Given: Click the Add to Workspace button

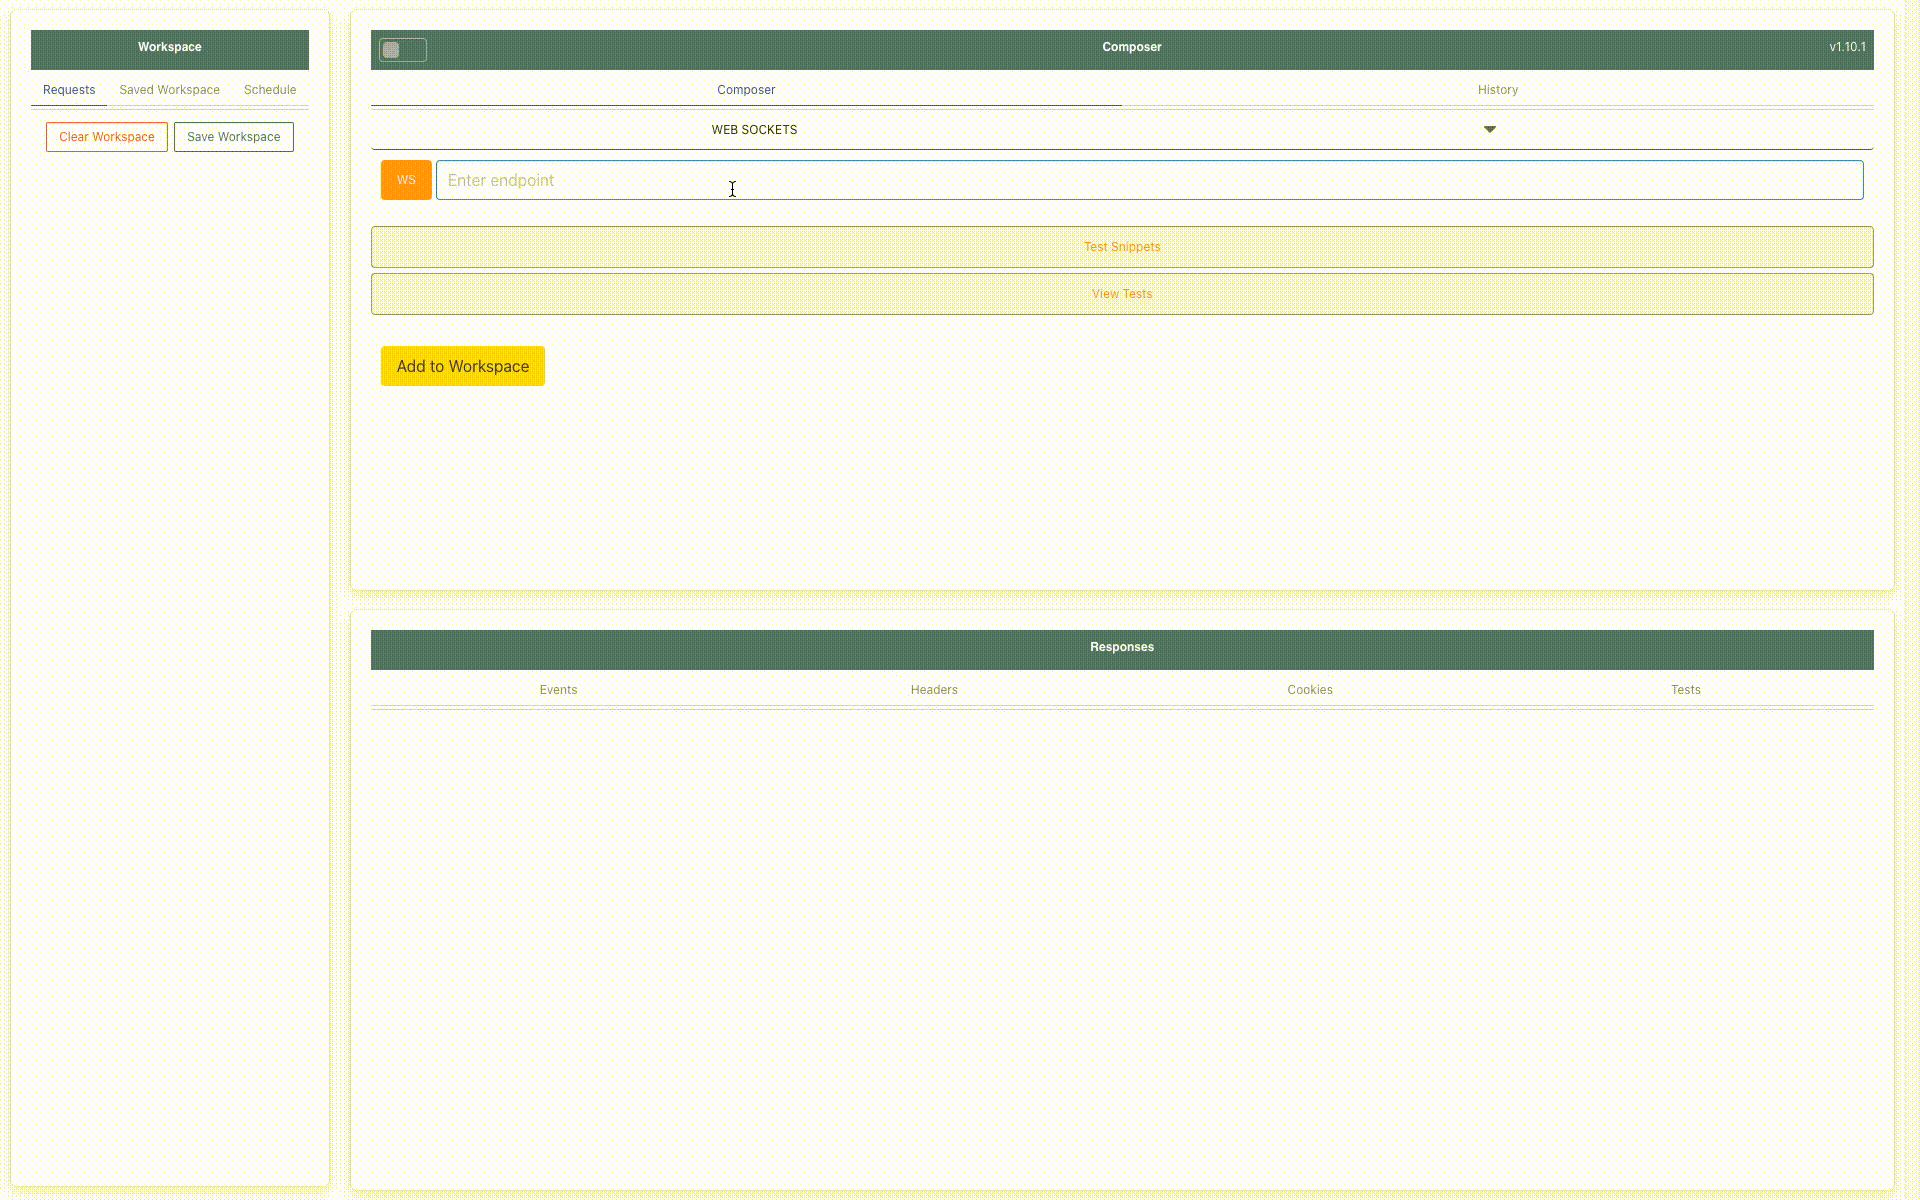Looking at the screenshot, I should pyautogui.click(x=462, y=366).
